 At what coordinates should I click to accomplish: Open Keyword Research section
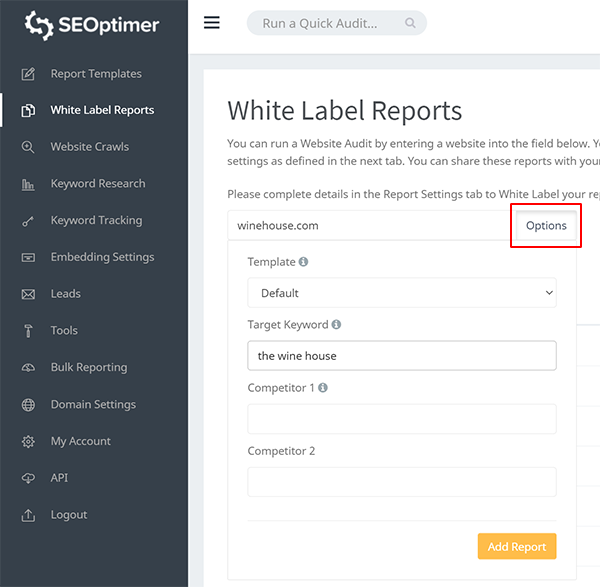click(98, 184)
